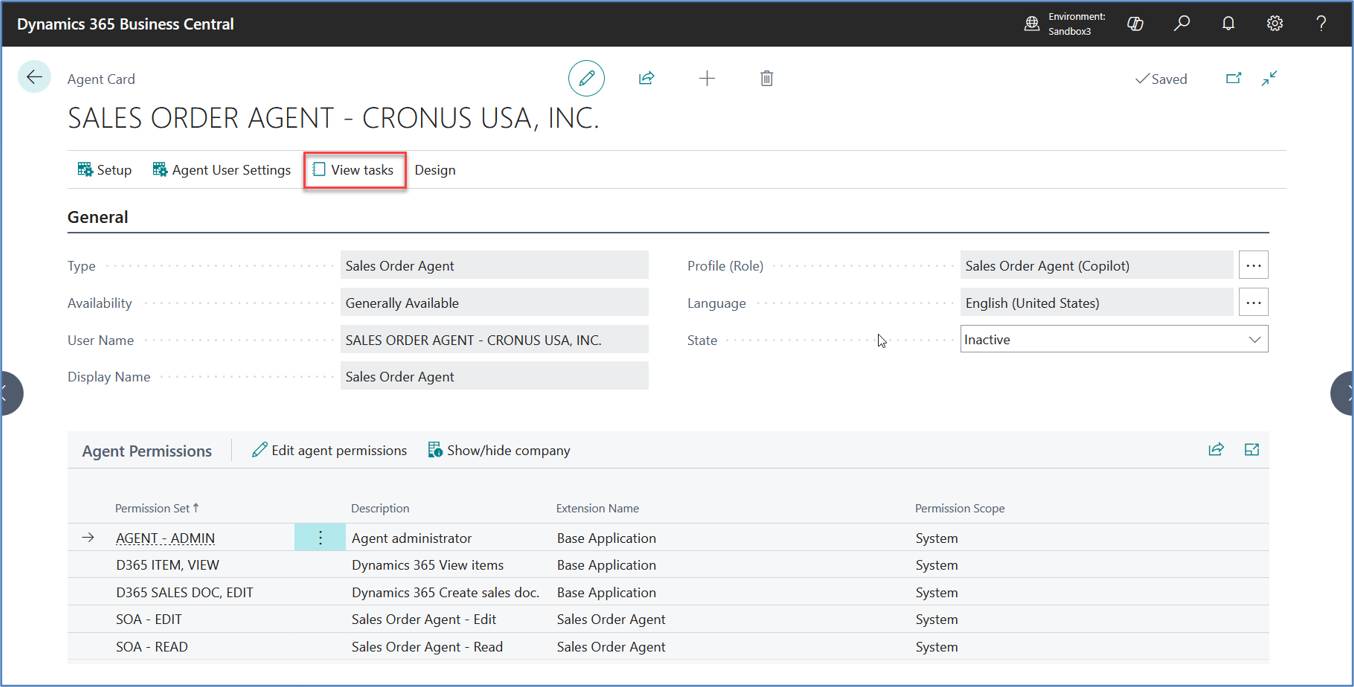Click the environment icon
The width and height of the screenshot is (1354, 687).
(1032, 23)
